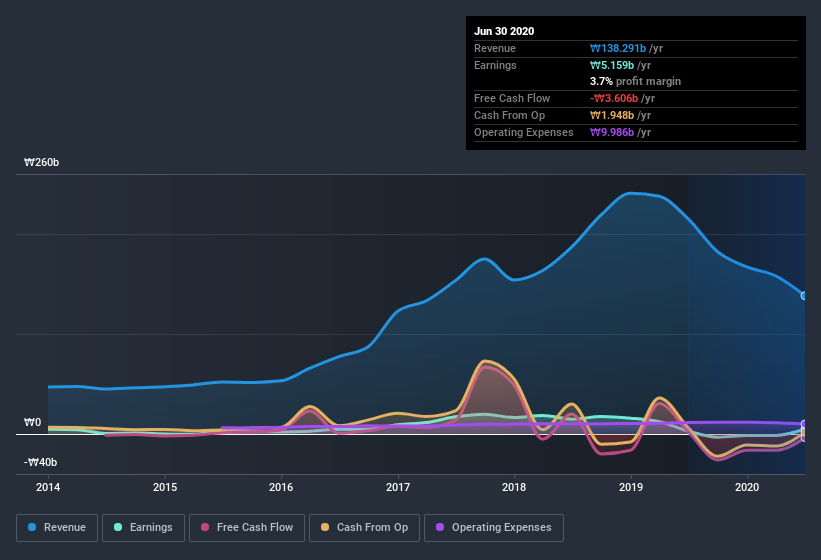The width and height of the screenshot is (821, 560).
Task: Click the ₩9.986b operating expenses value
Action: click(x=612, y=132)
